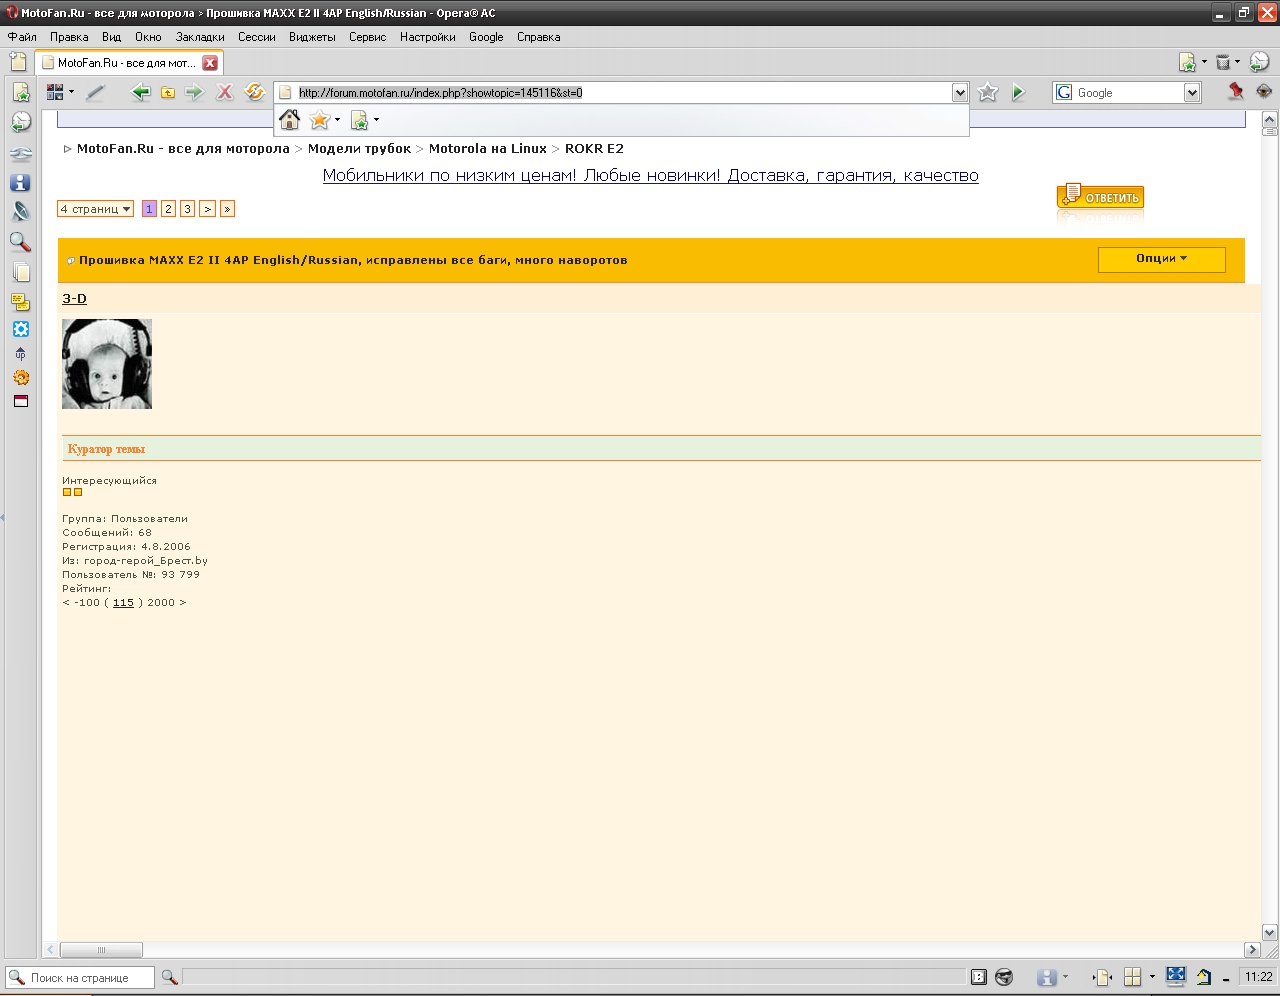Open the 'Мобильники по низким ценам' ad link
The image size is (1280, 996).
click(650, 176)
